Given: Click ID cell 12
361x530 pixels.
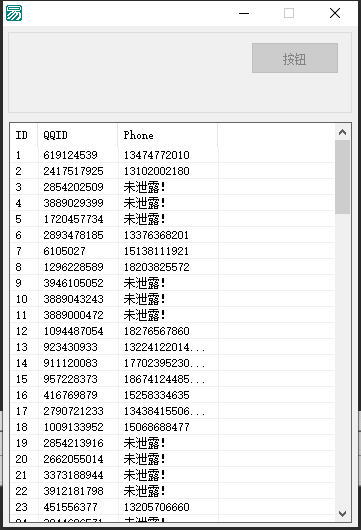Looking at the screenshot, I should (22, 331).
